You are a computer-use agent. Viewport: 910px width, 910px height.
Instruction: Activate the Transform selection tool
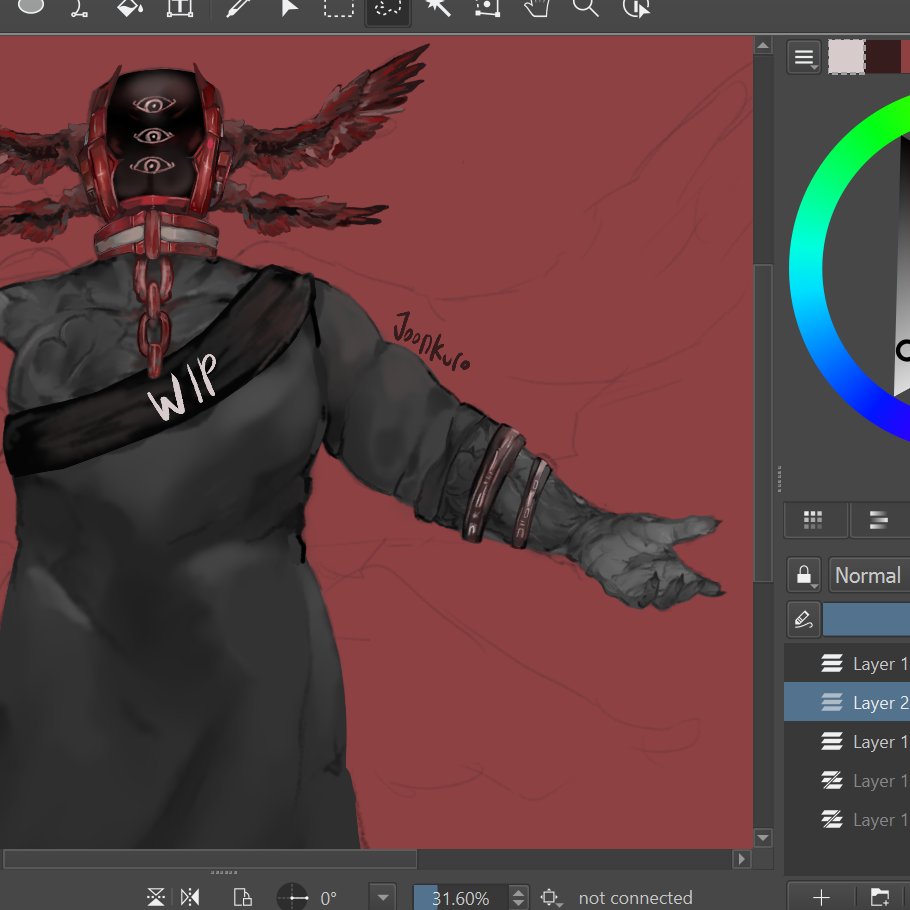488,8
